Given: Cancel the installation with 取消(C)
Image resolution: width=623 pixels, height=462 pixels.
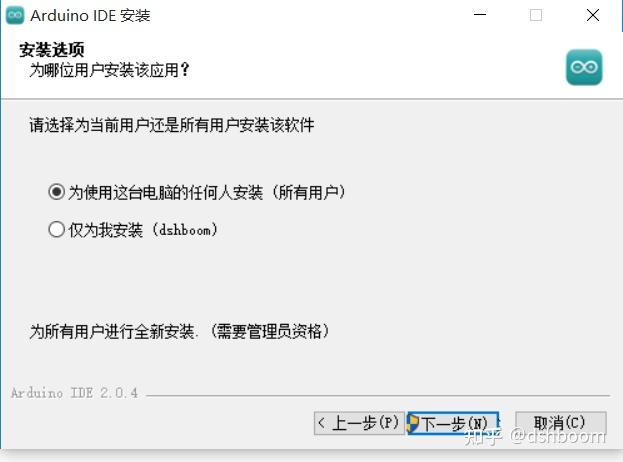Looking at the screenshot, I should coord(561,423).
